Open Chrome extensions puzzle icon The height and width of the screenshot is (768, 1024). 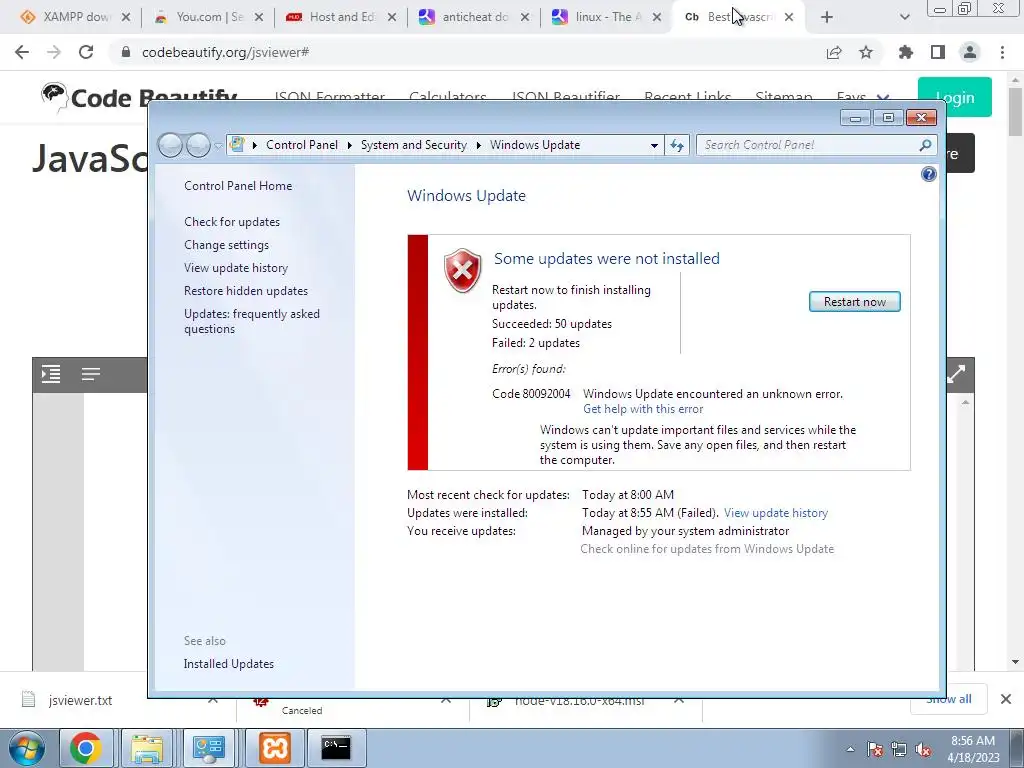pos(906,52)
